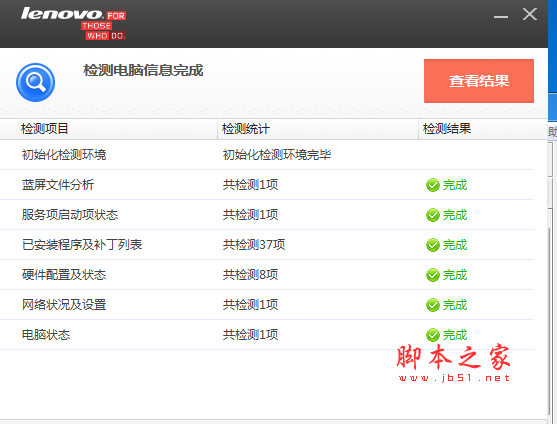Click green check icon for 硬件配置及状态
Viewport: 557px width, 424px height.
(433, 275)
